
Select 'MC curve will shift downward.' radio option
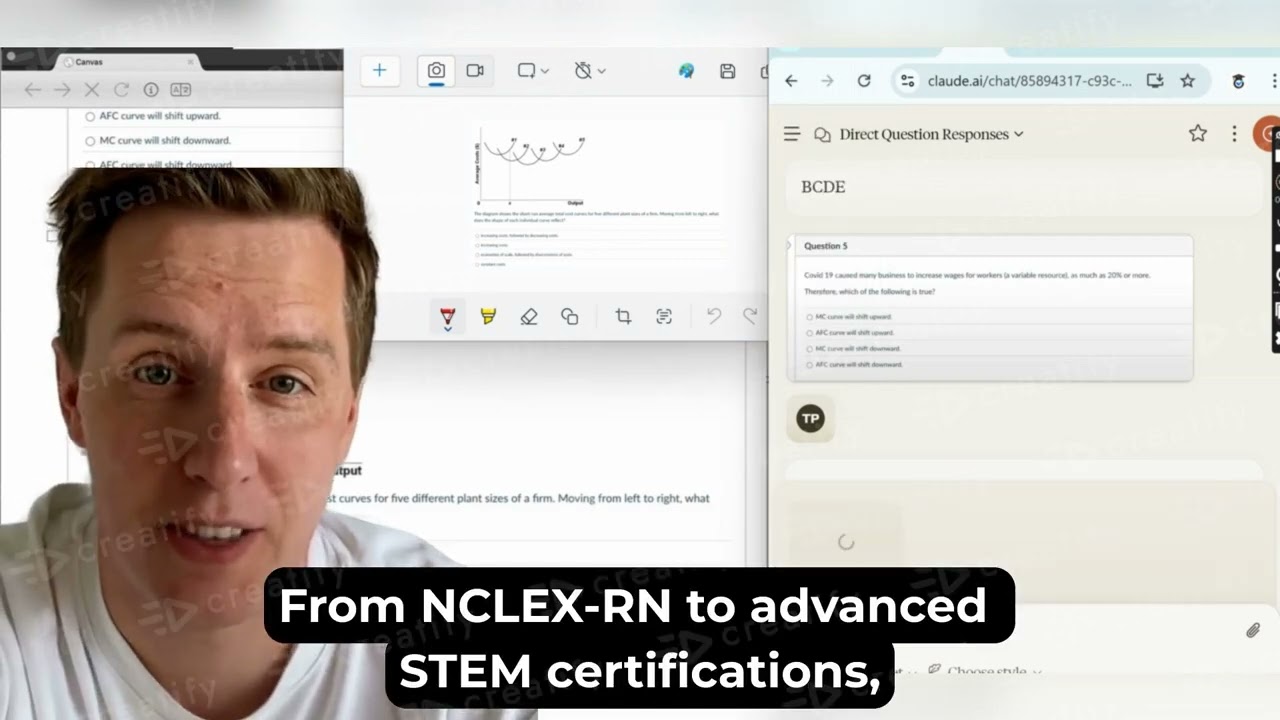coord(90,141)
